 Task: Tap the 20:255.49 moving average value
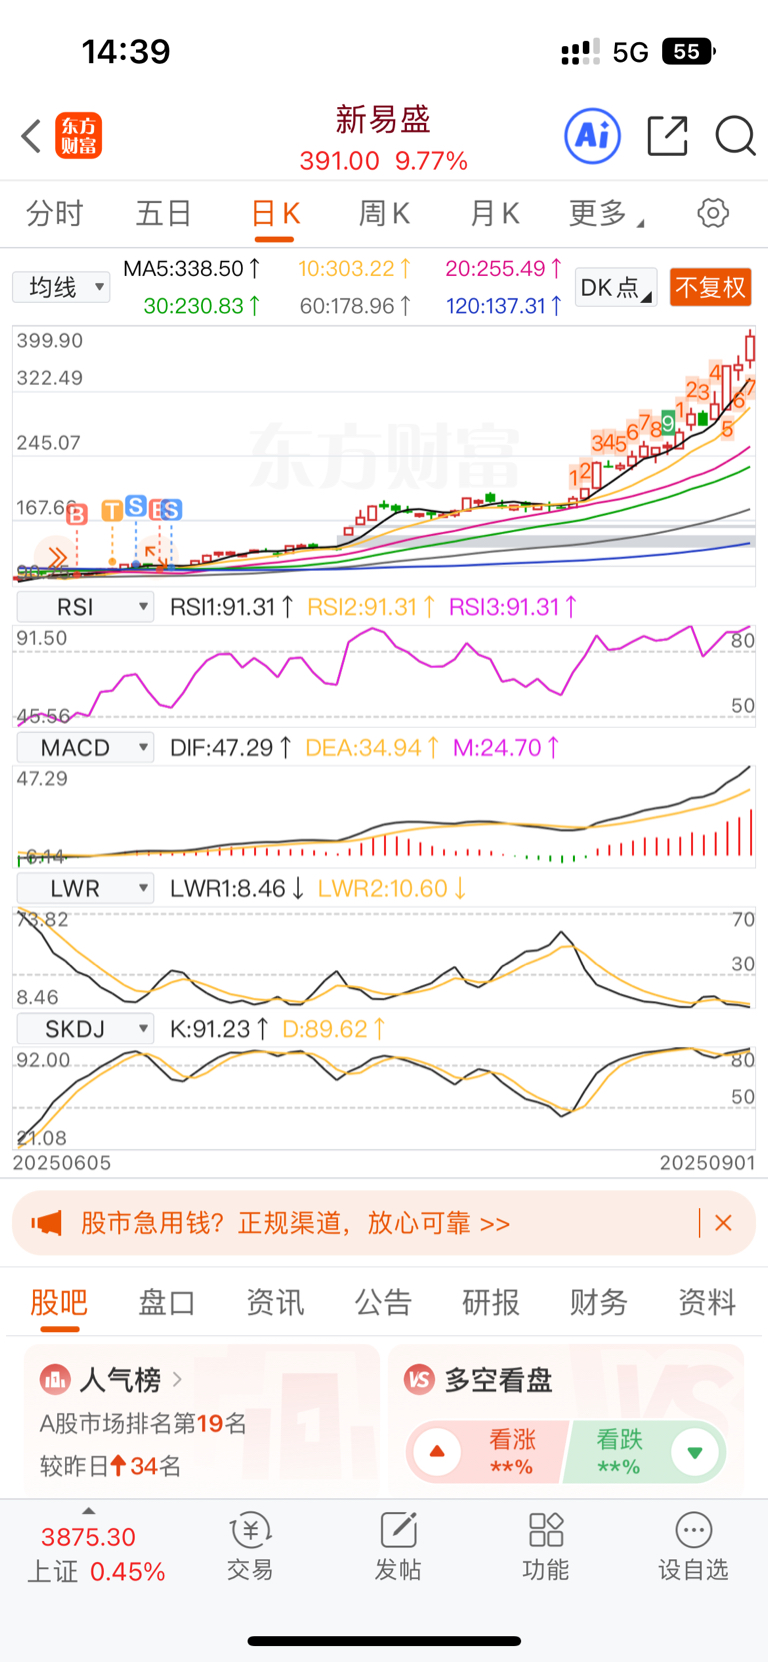click(504, 269)
